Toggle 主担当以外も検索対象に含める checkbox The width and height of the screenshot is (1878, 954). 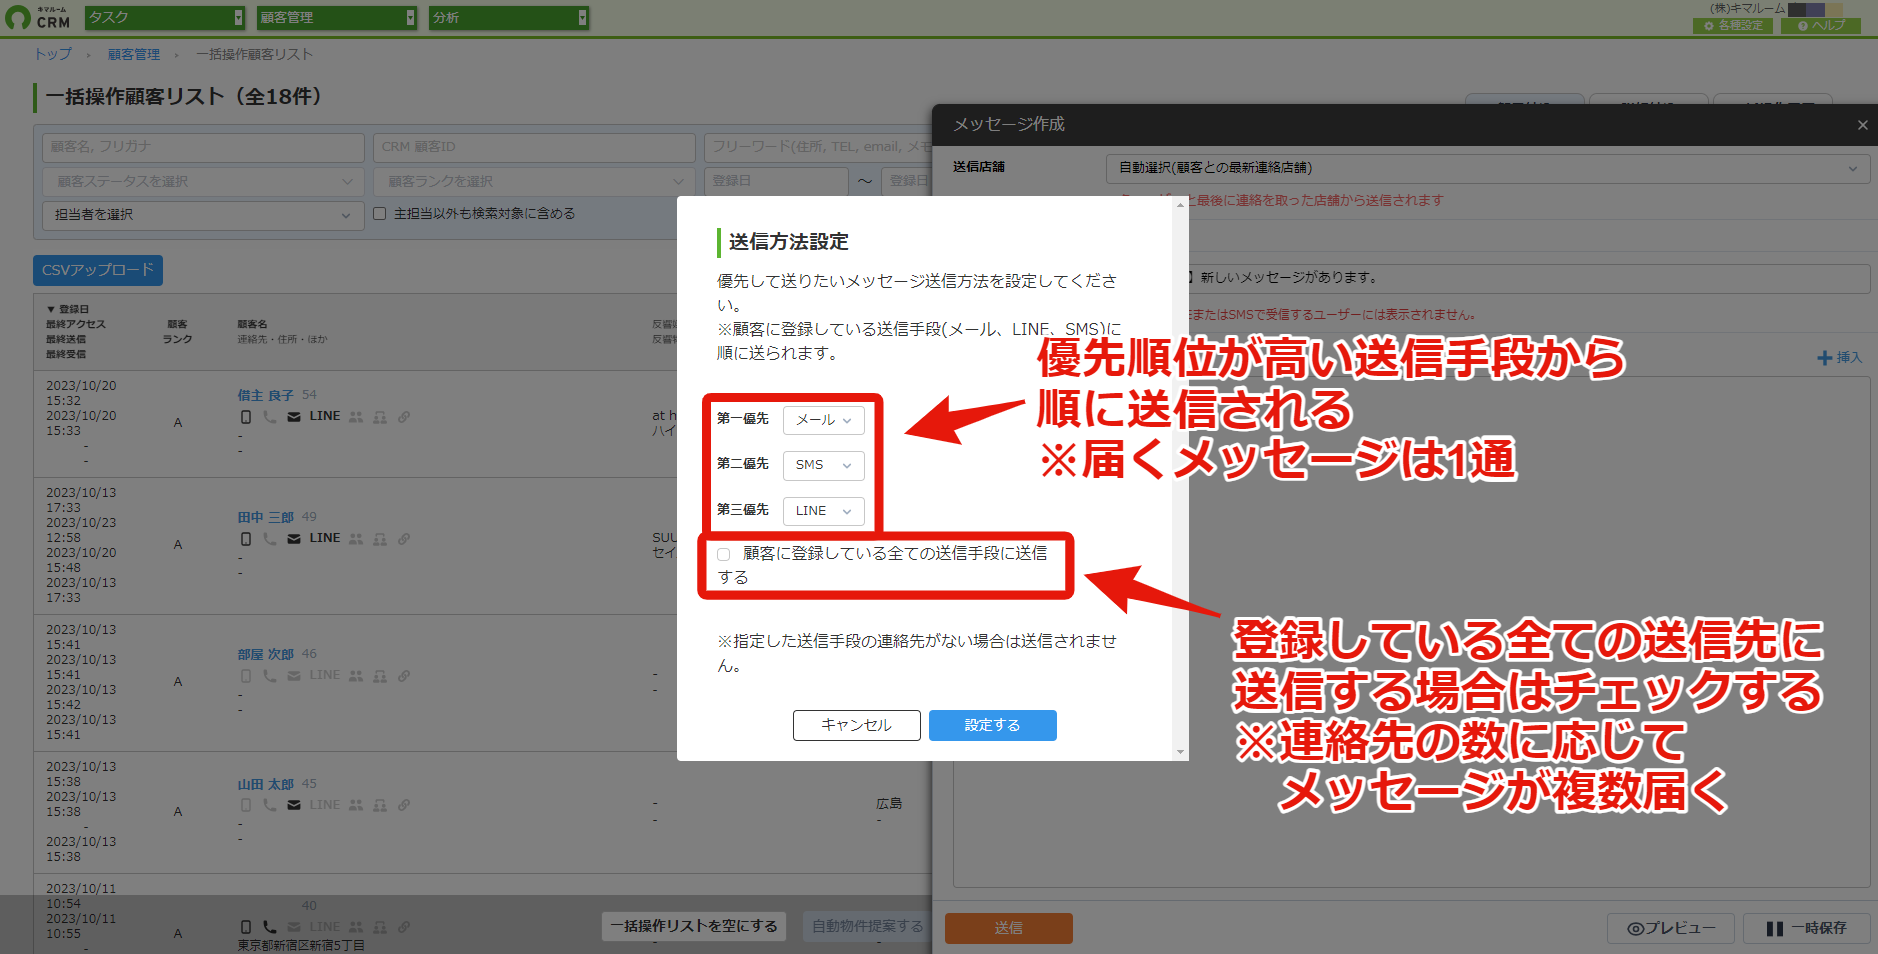[x=380, y=214]
